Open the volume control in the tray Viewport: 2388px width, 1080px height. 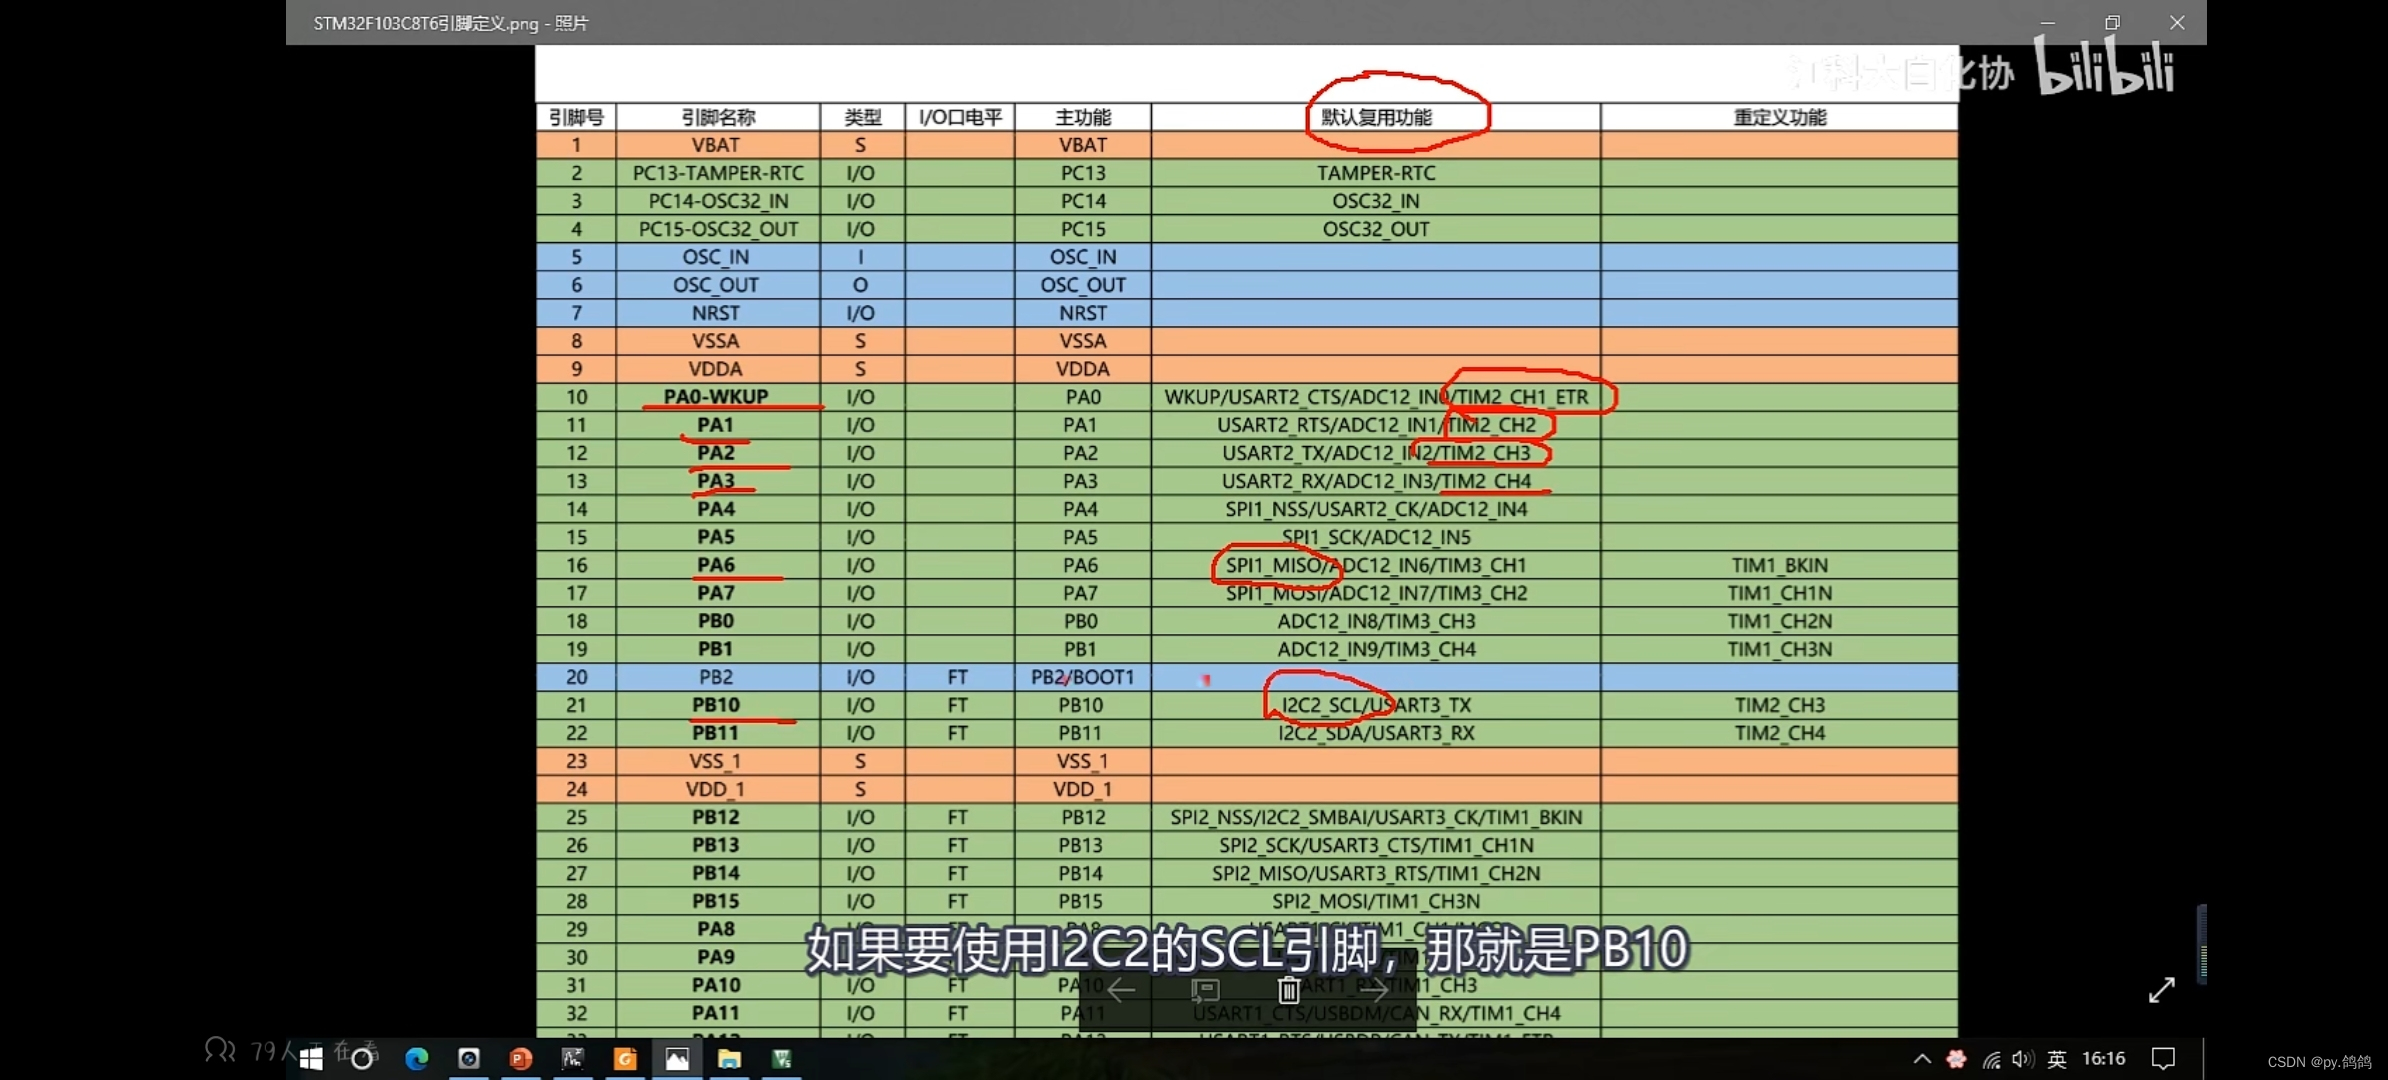[x=2023, y=1058]
